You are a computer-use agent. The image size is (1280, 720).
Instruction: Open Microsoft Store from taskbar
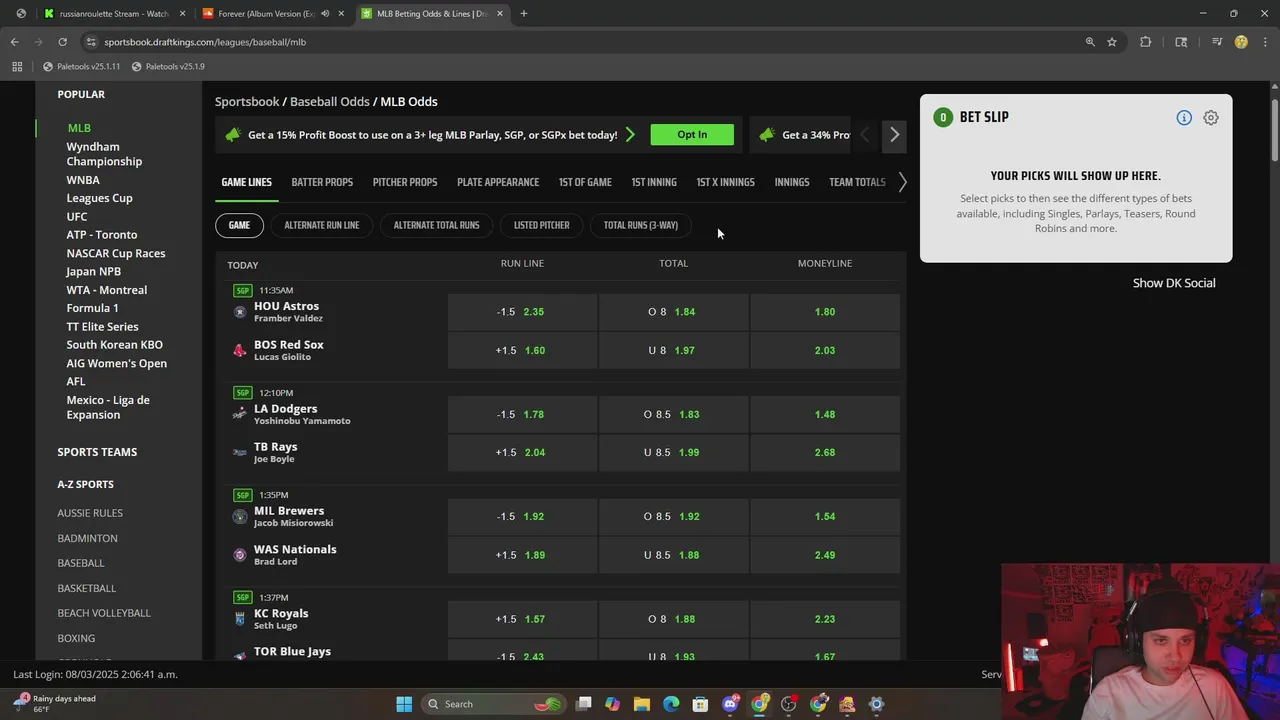coord(700,704)
